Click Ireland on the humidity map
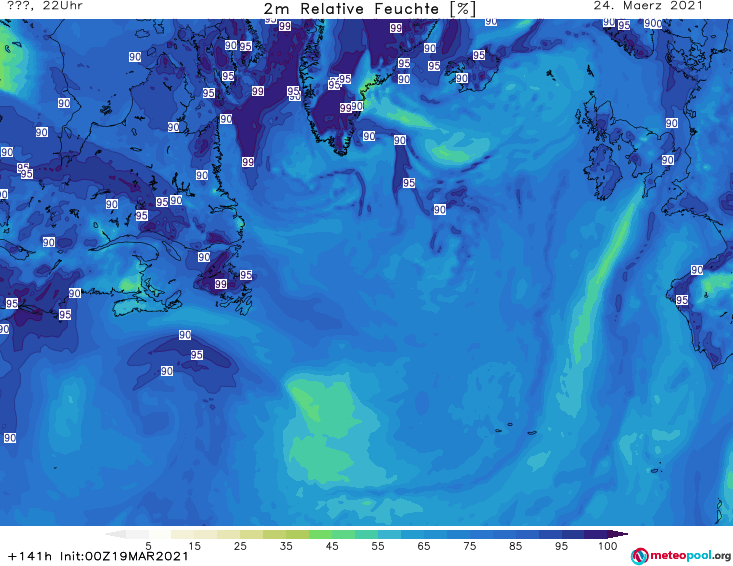The image size is (733, 566). 601,172
